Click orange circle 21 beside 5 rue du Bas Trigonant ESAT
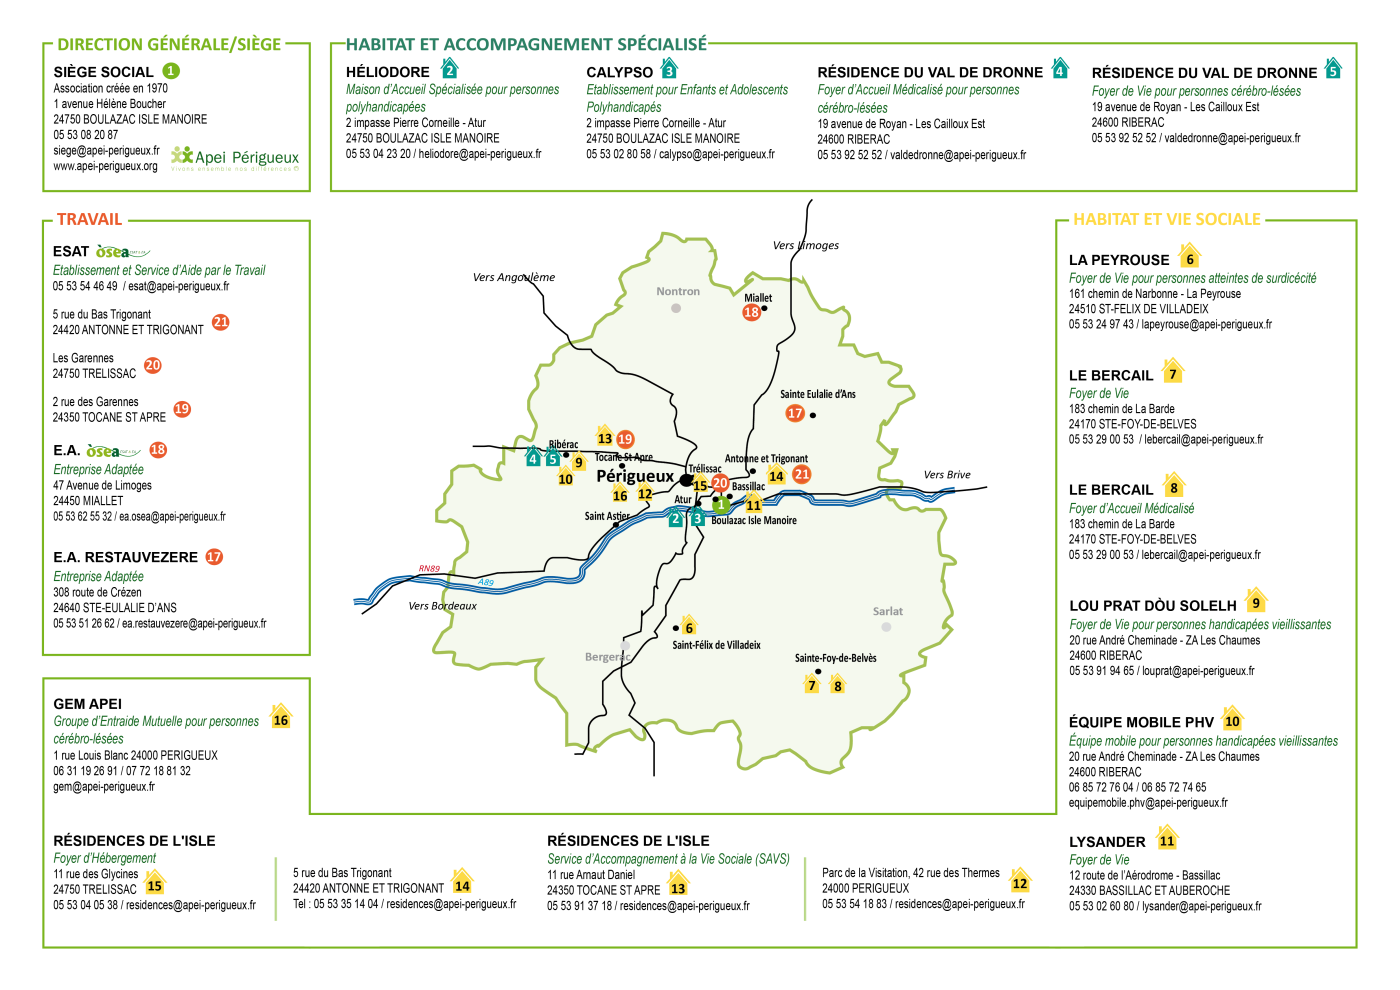 click(x=221, y=322)
